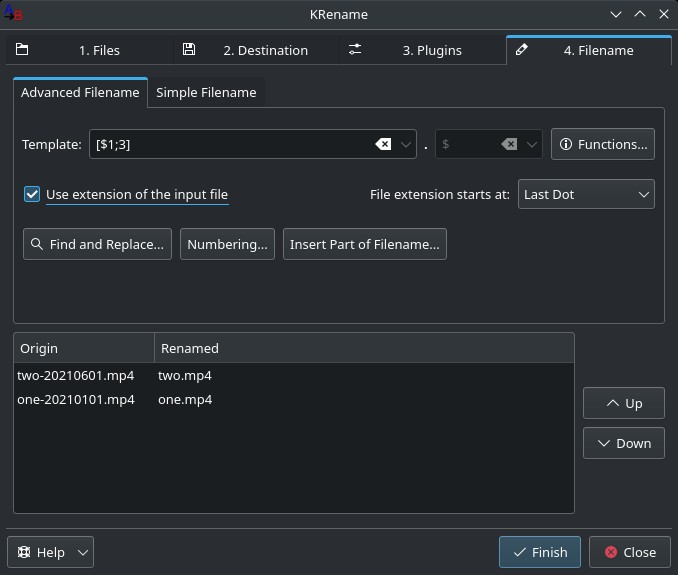Screen dimensions: 678x575
Task: Click the checkmark icon on Finish button
Action: pos(519,552)
